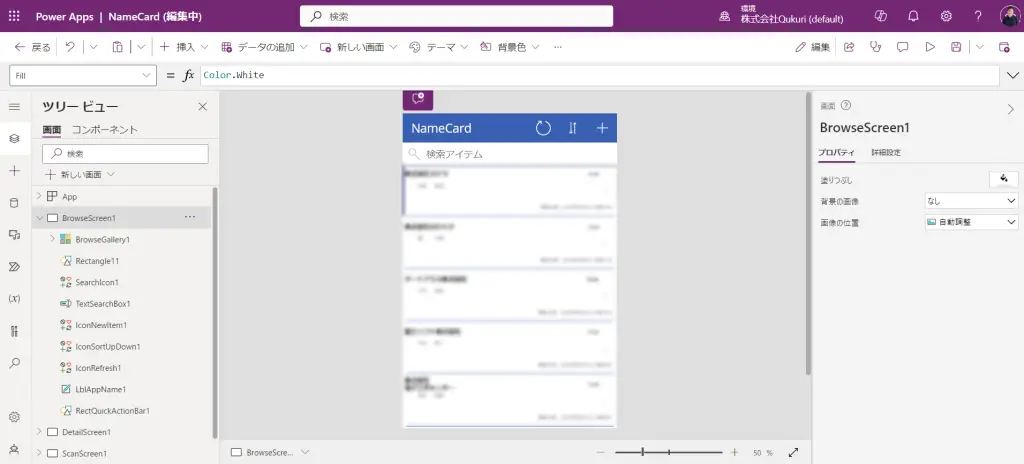Click the sort icon in NameCard header
This screenshot has height=464, width=1024.
tap(573, 128)
